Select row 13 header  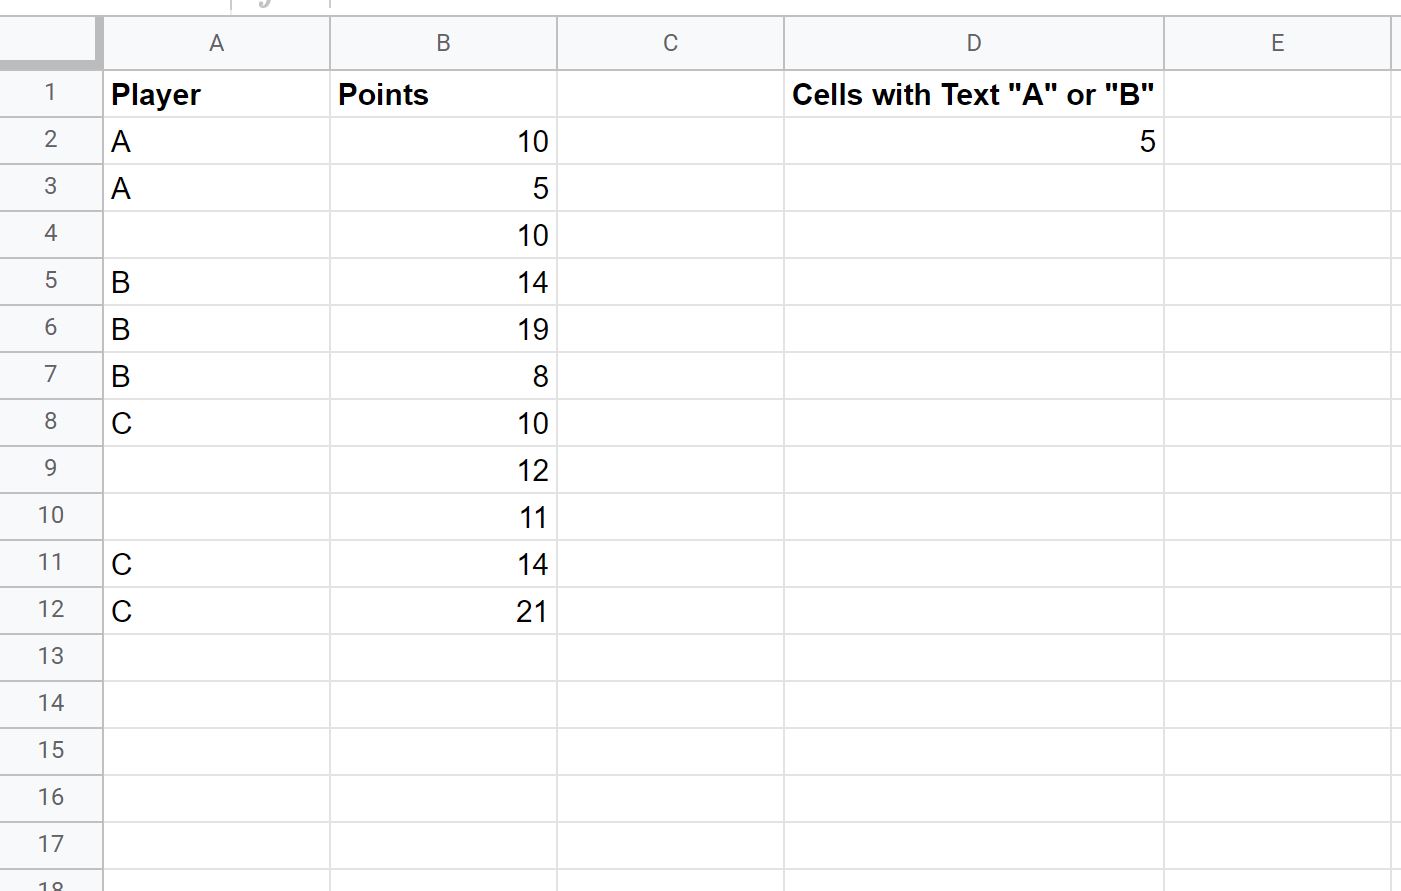(51, 658)
